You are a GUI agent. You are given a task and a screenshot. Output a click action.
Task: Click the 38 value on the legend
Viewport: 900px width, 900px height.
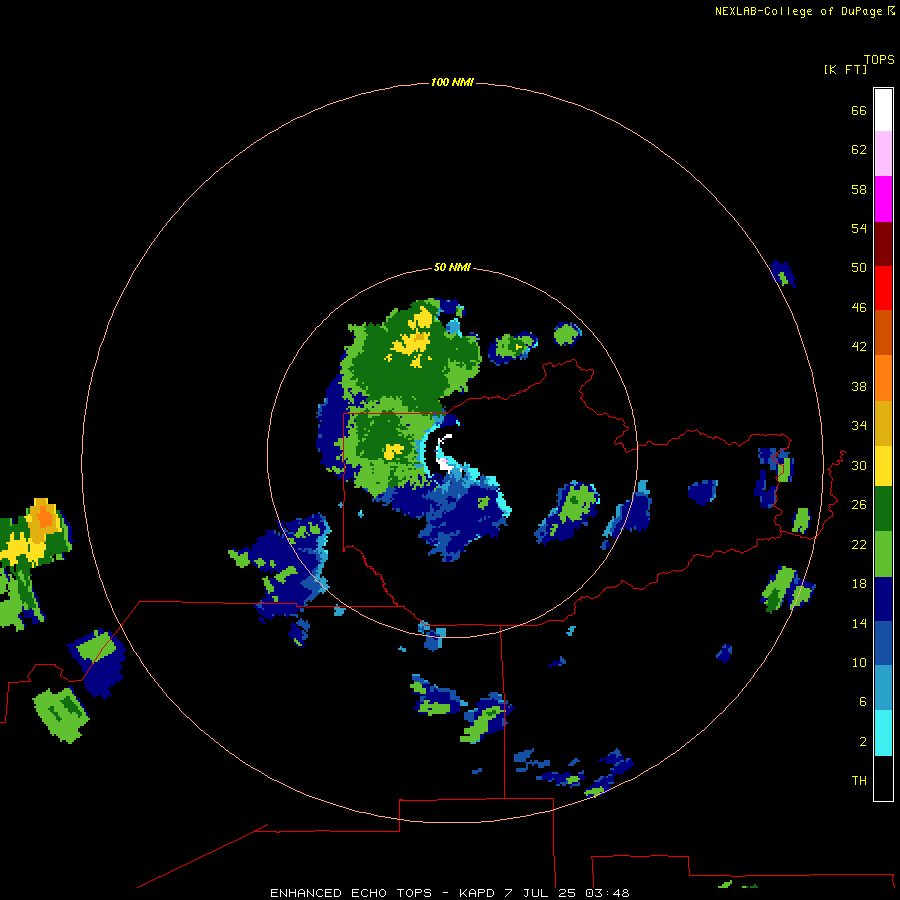859,387
